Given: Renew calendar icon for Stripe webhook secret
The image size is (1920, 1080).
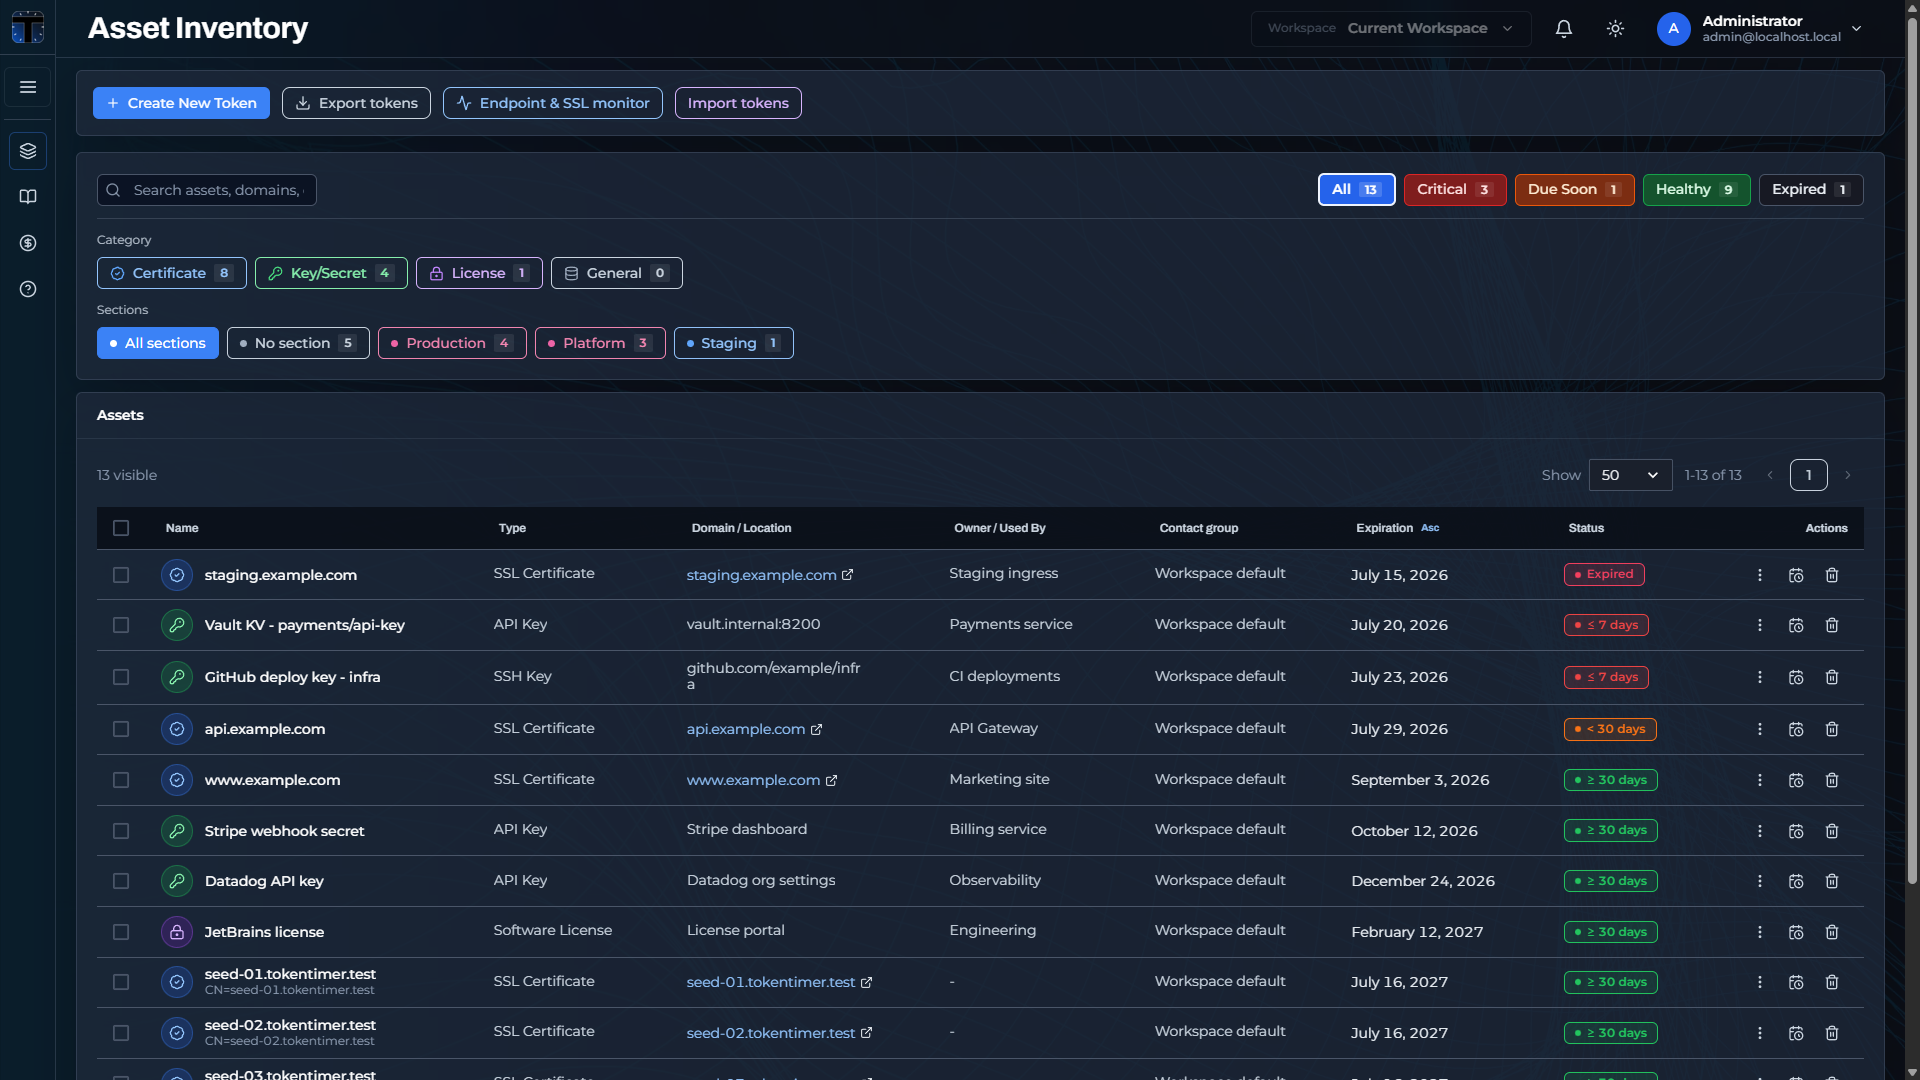Looking at the screenshot, I should 1796,831.
